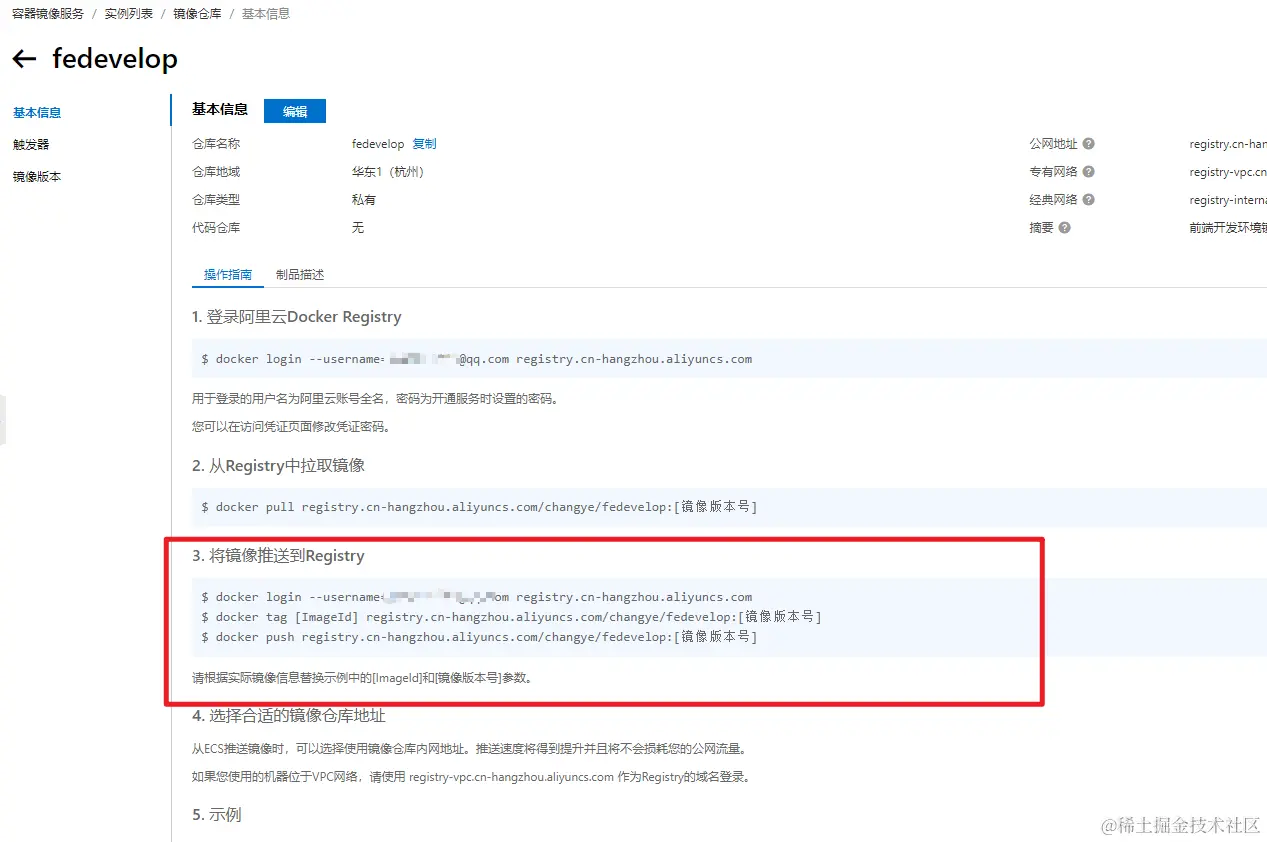Select 基本信息 in the sidebar
1267x842 pixels.
click(x=37, y=113)
